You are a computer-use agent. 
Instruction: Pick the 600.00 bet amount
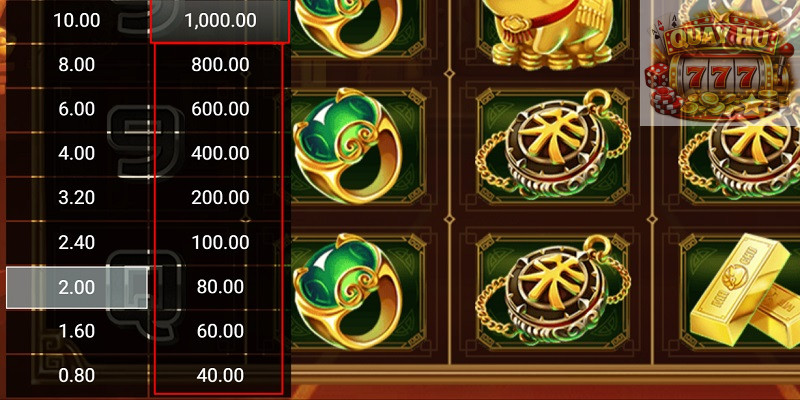(x=220, y=109)
